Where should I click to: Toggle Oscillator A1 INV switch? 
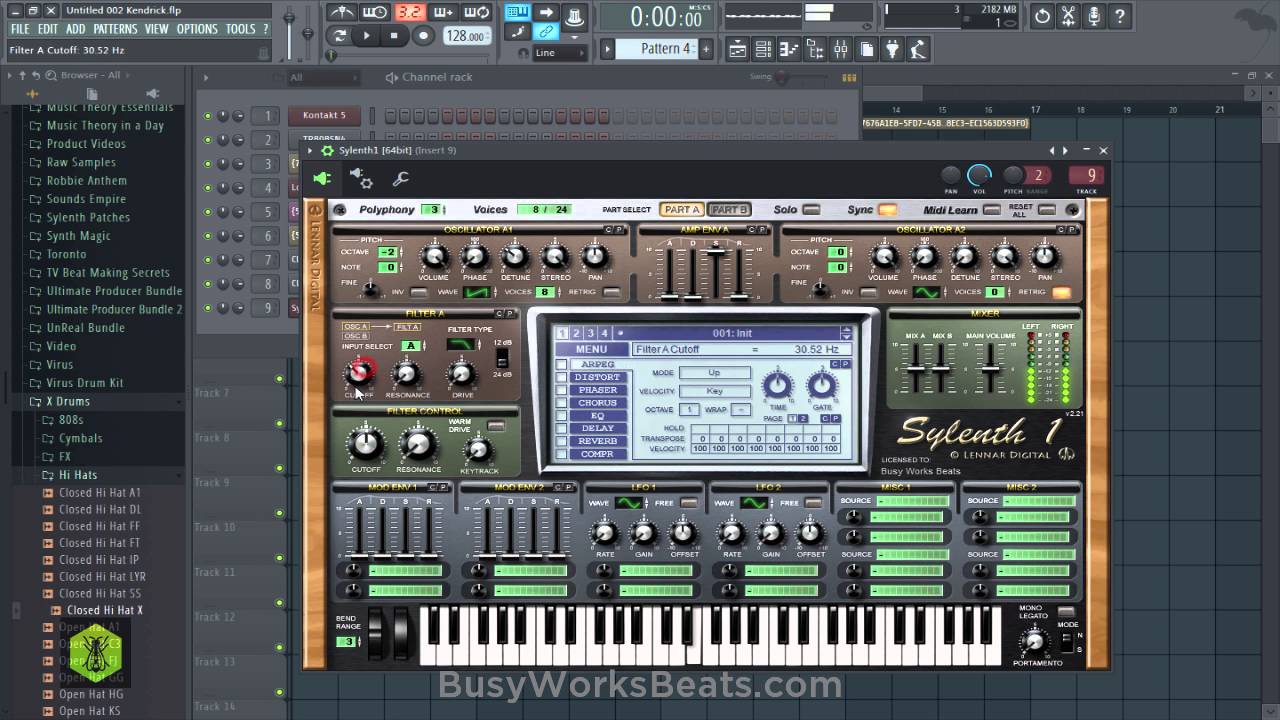coord(419,293)
